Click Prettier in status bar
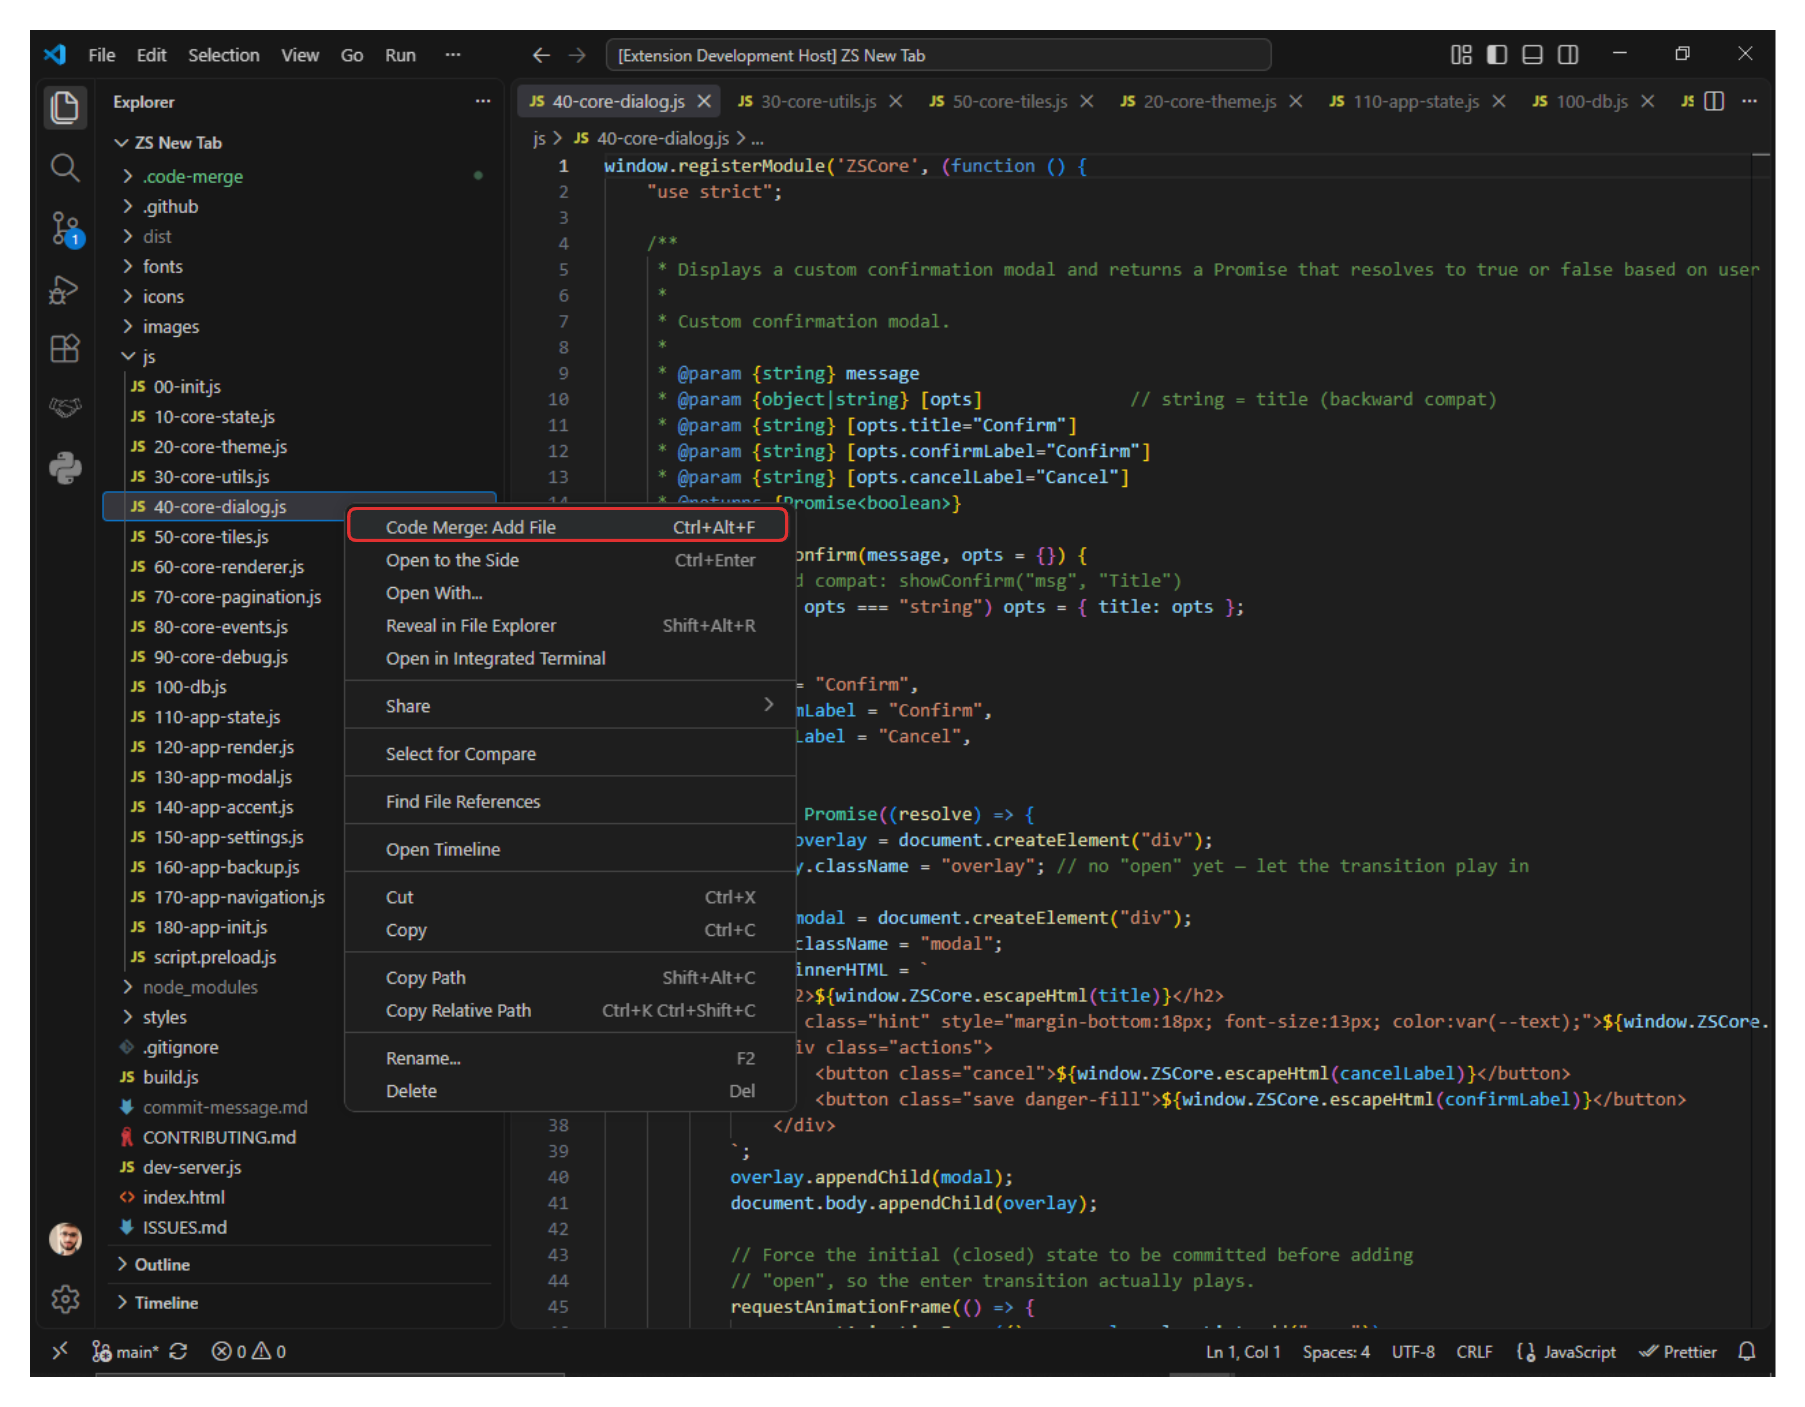Image resolution: width=1805 pixels, height=1407 pixels. [1678, 1351]
